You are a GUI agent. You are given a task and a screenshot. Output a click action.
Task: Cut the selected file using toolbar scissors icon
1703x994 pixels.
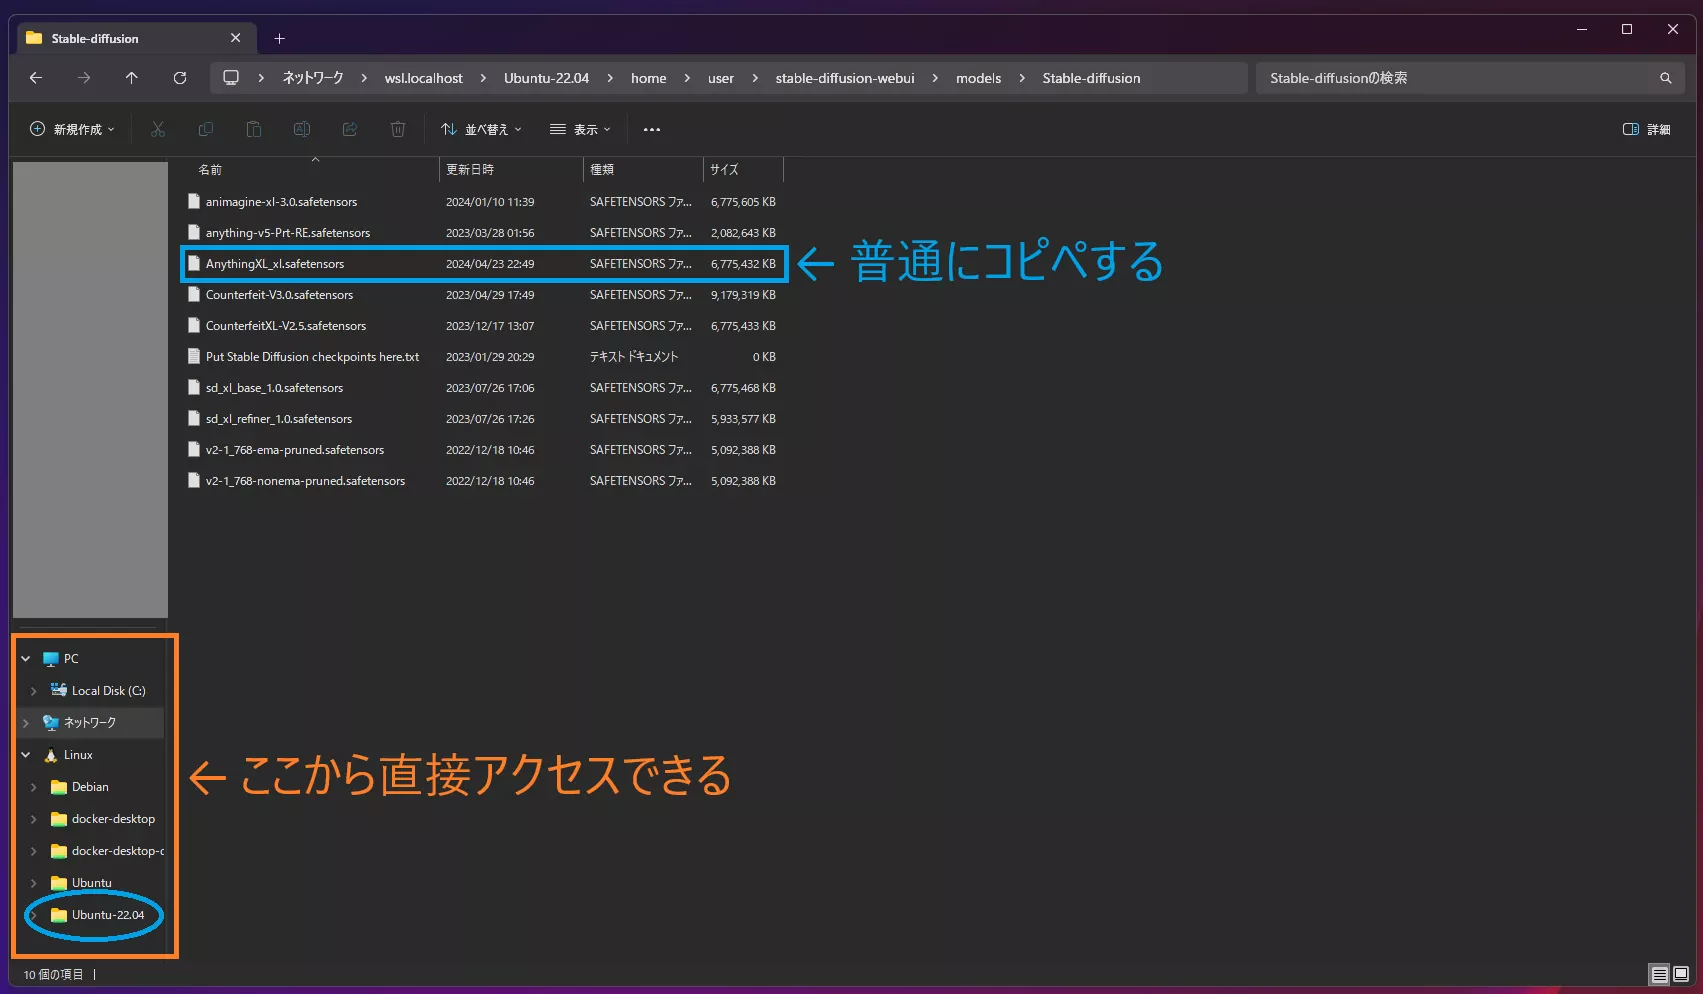(x=157, y=129)
